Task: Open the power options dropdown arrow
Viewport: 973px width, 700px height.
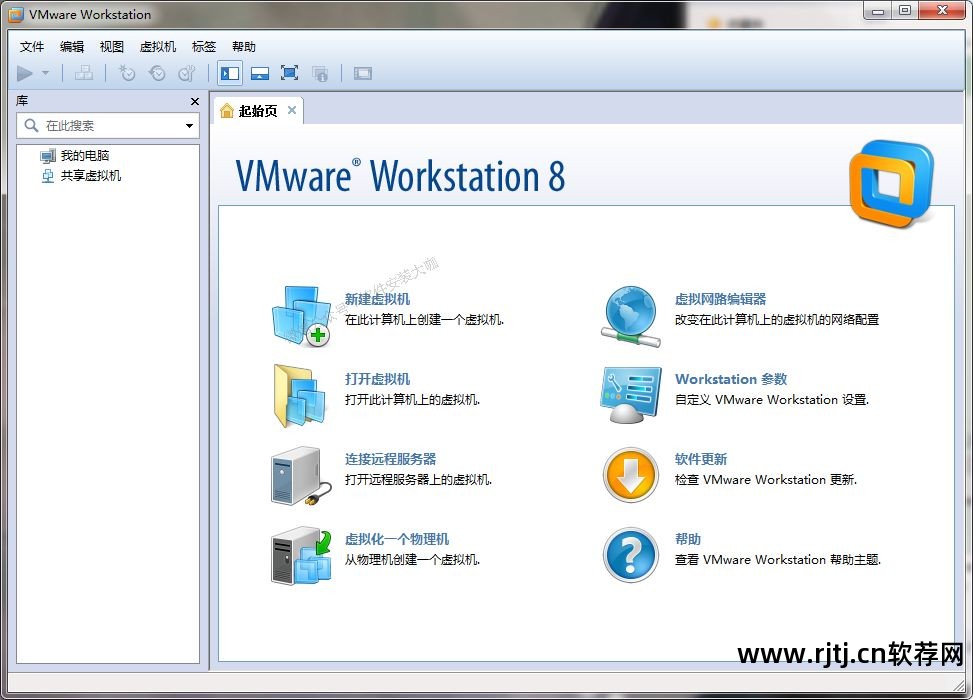Action: (45, 73)
